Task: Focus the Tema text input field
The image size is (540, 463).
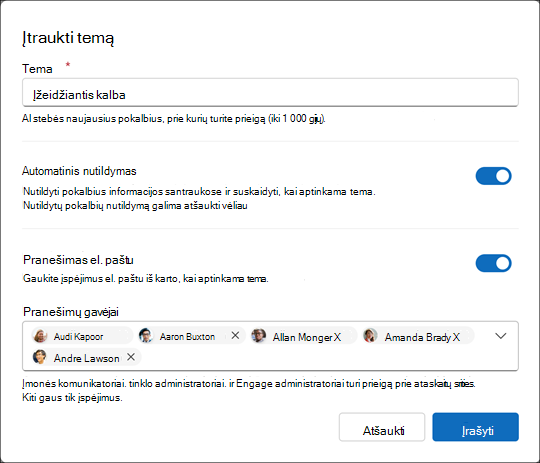Action: pyautogui.click(x=270, y=93)
